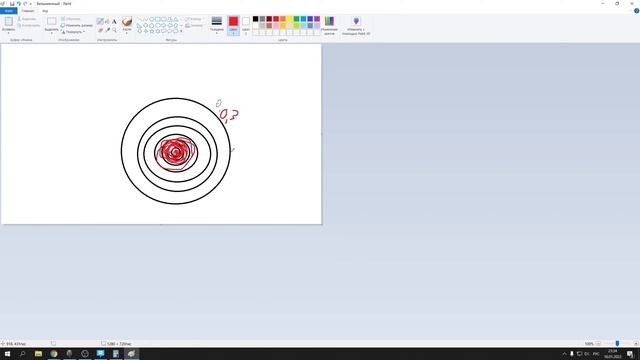Open Paint Help question mark icon
The image size is (640, 360).
(x=636, y=11)
